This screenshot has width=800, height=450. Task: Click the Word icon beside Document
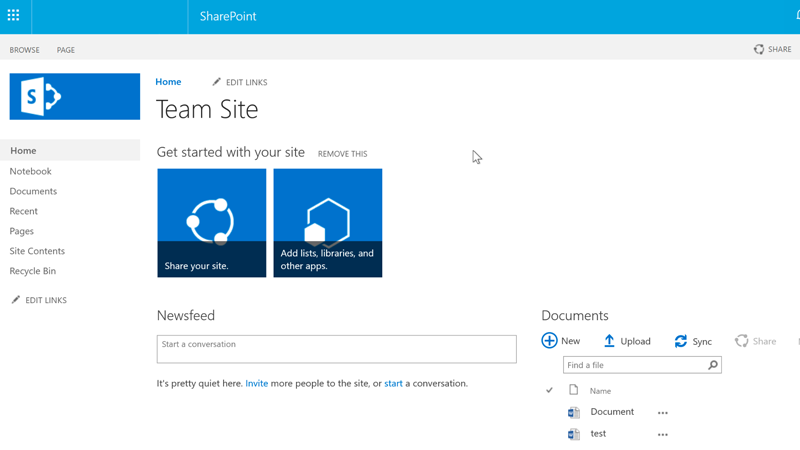coord(573,412)
